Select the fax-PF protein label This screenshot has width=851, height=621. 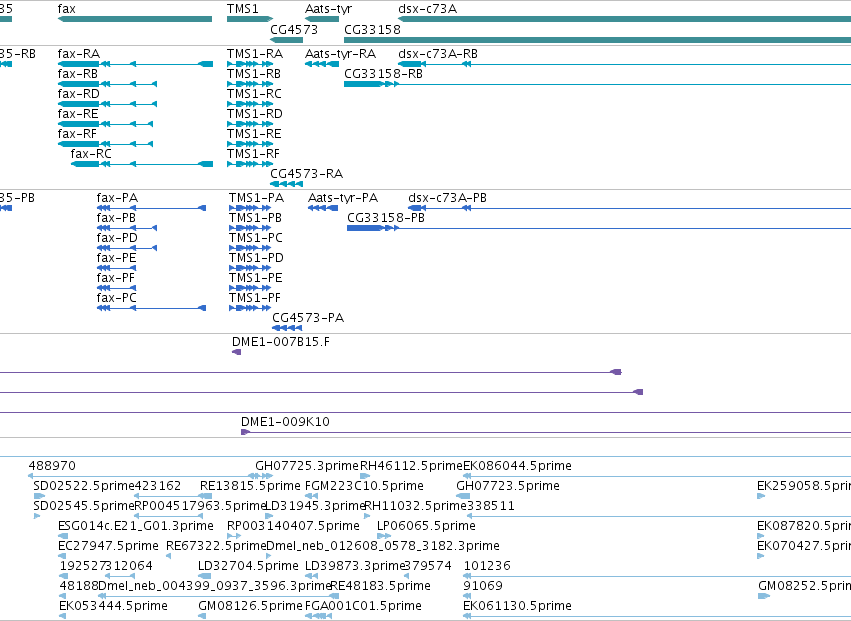pyautogui.click(x=116, y=278)
